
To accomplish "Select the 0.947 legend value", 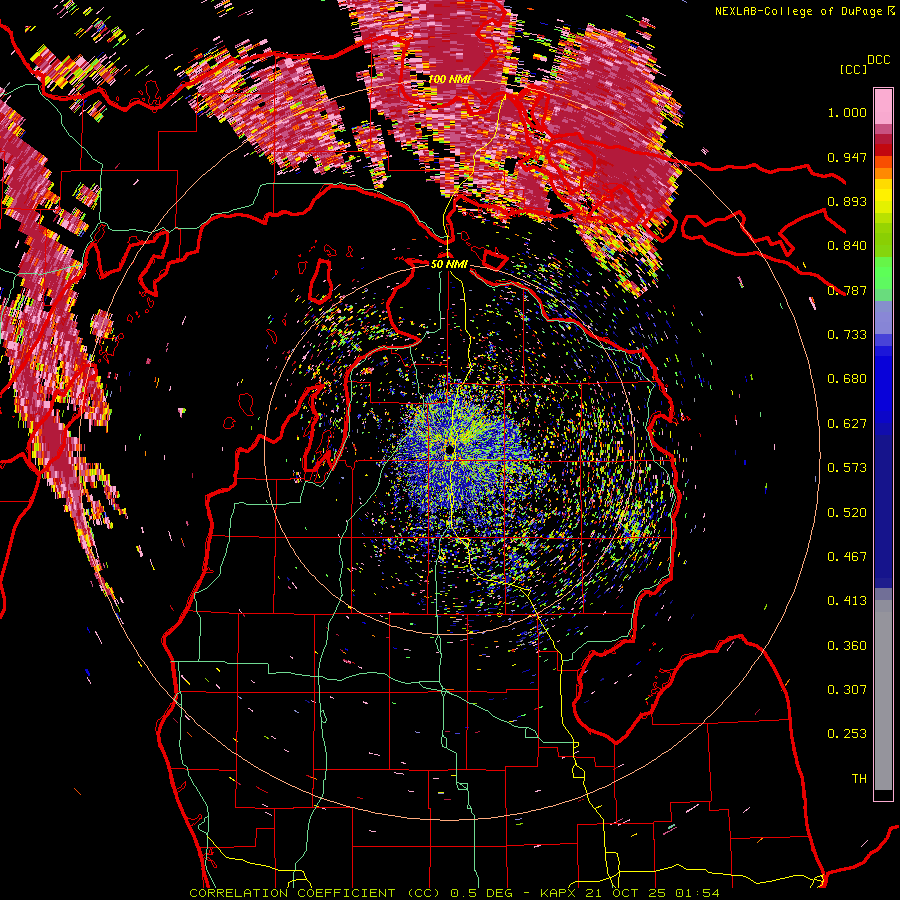I will (x=847, y=157).
